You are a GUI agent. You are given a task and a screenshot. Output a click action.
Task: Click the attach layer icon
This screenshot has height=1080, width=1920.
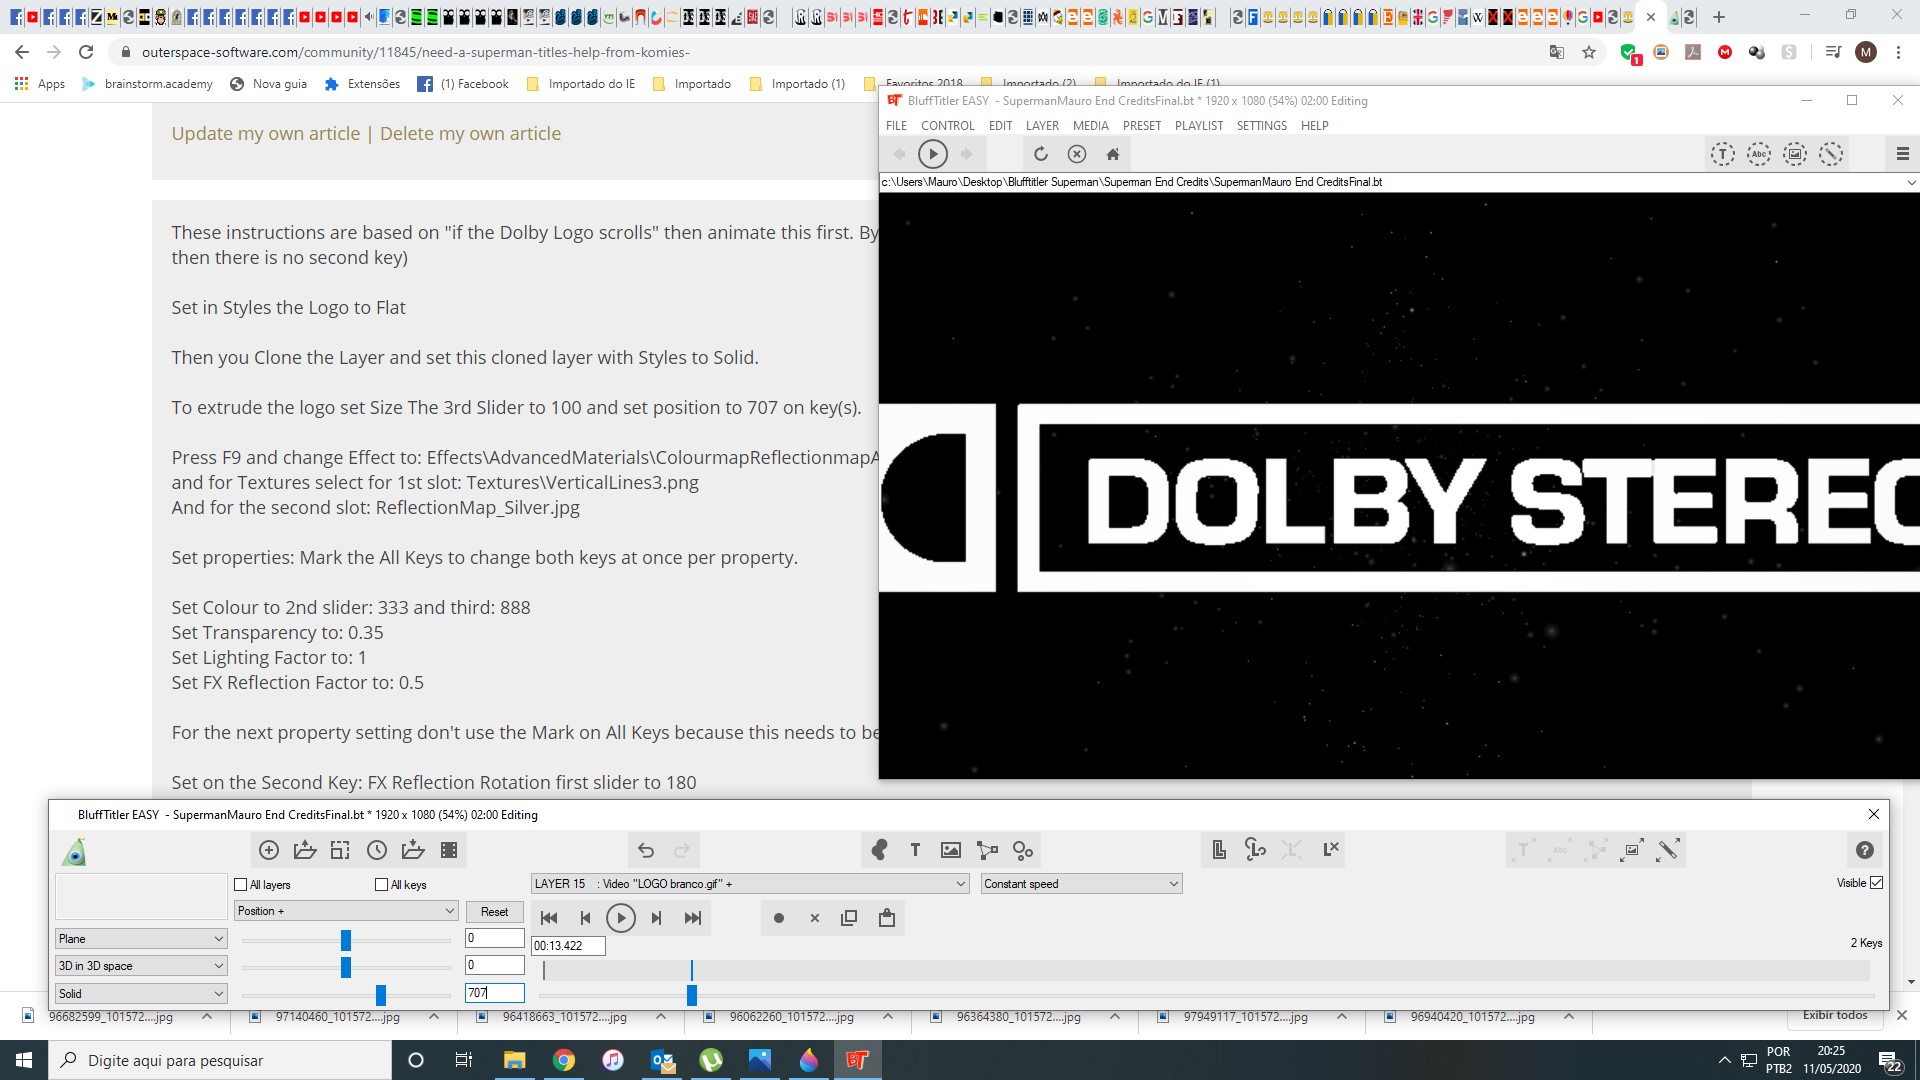1255,850
